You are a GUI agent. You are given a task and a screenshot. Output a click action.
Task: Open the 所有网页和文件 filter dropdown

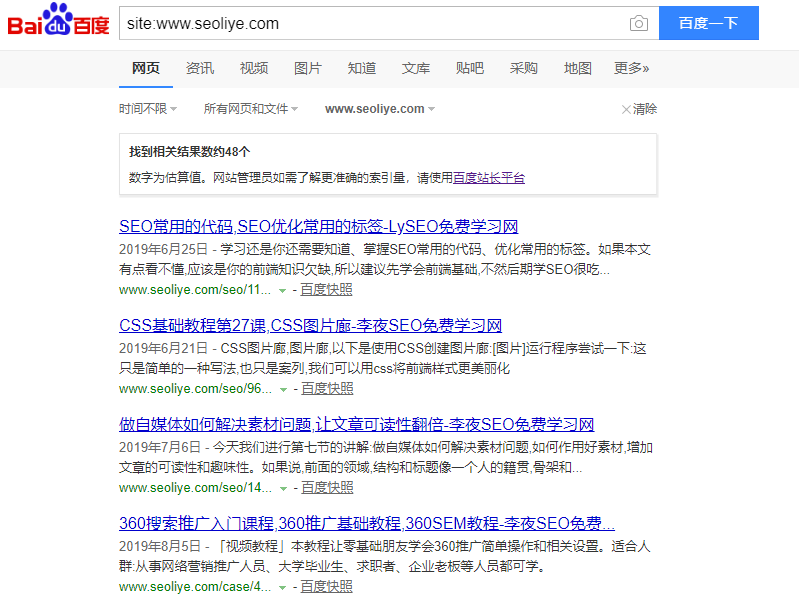click(251, 109)
